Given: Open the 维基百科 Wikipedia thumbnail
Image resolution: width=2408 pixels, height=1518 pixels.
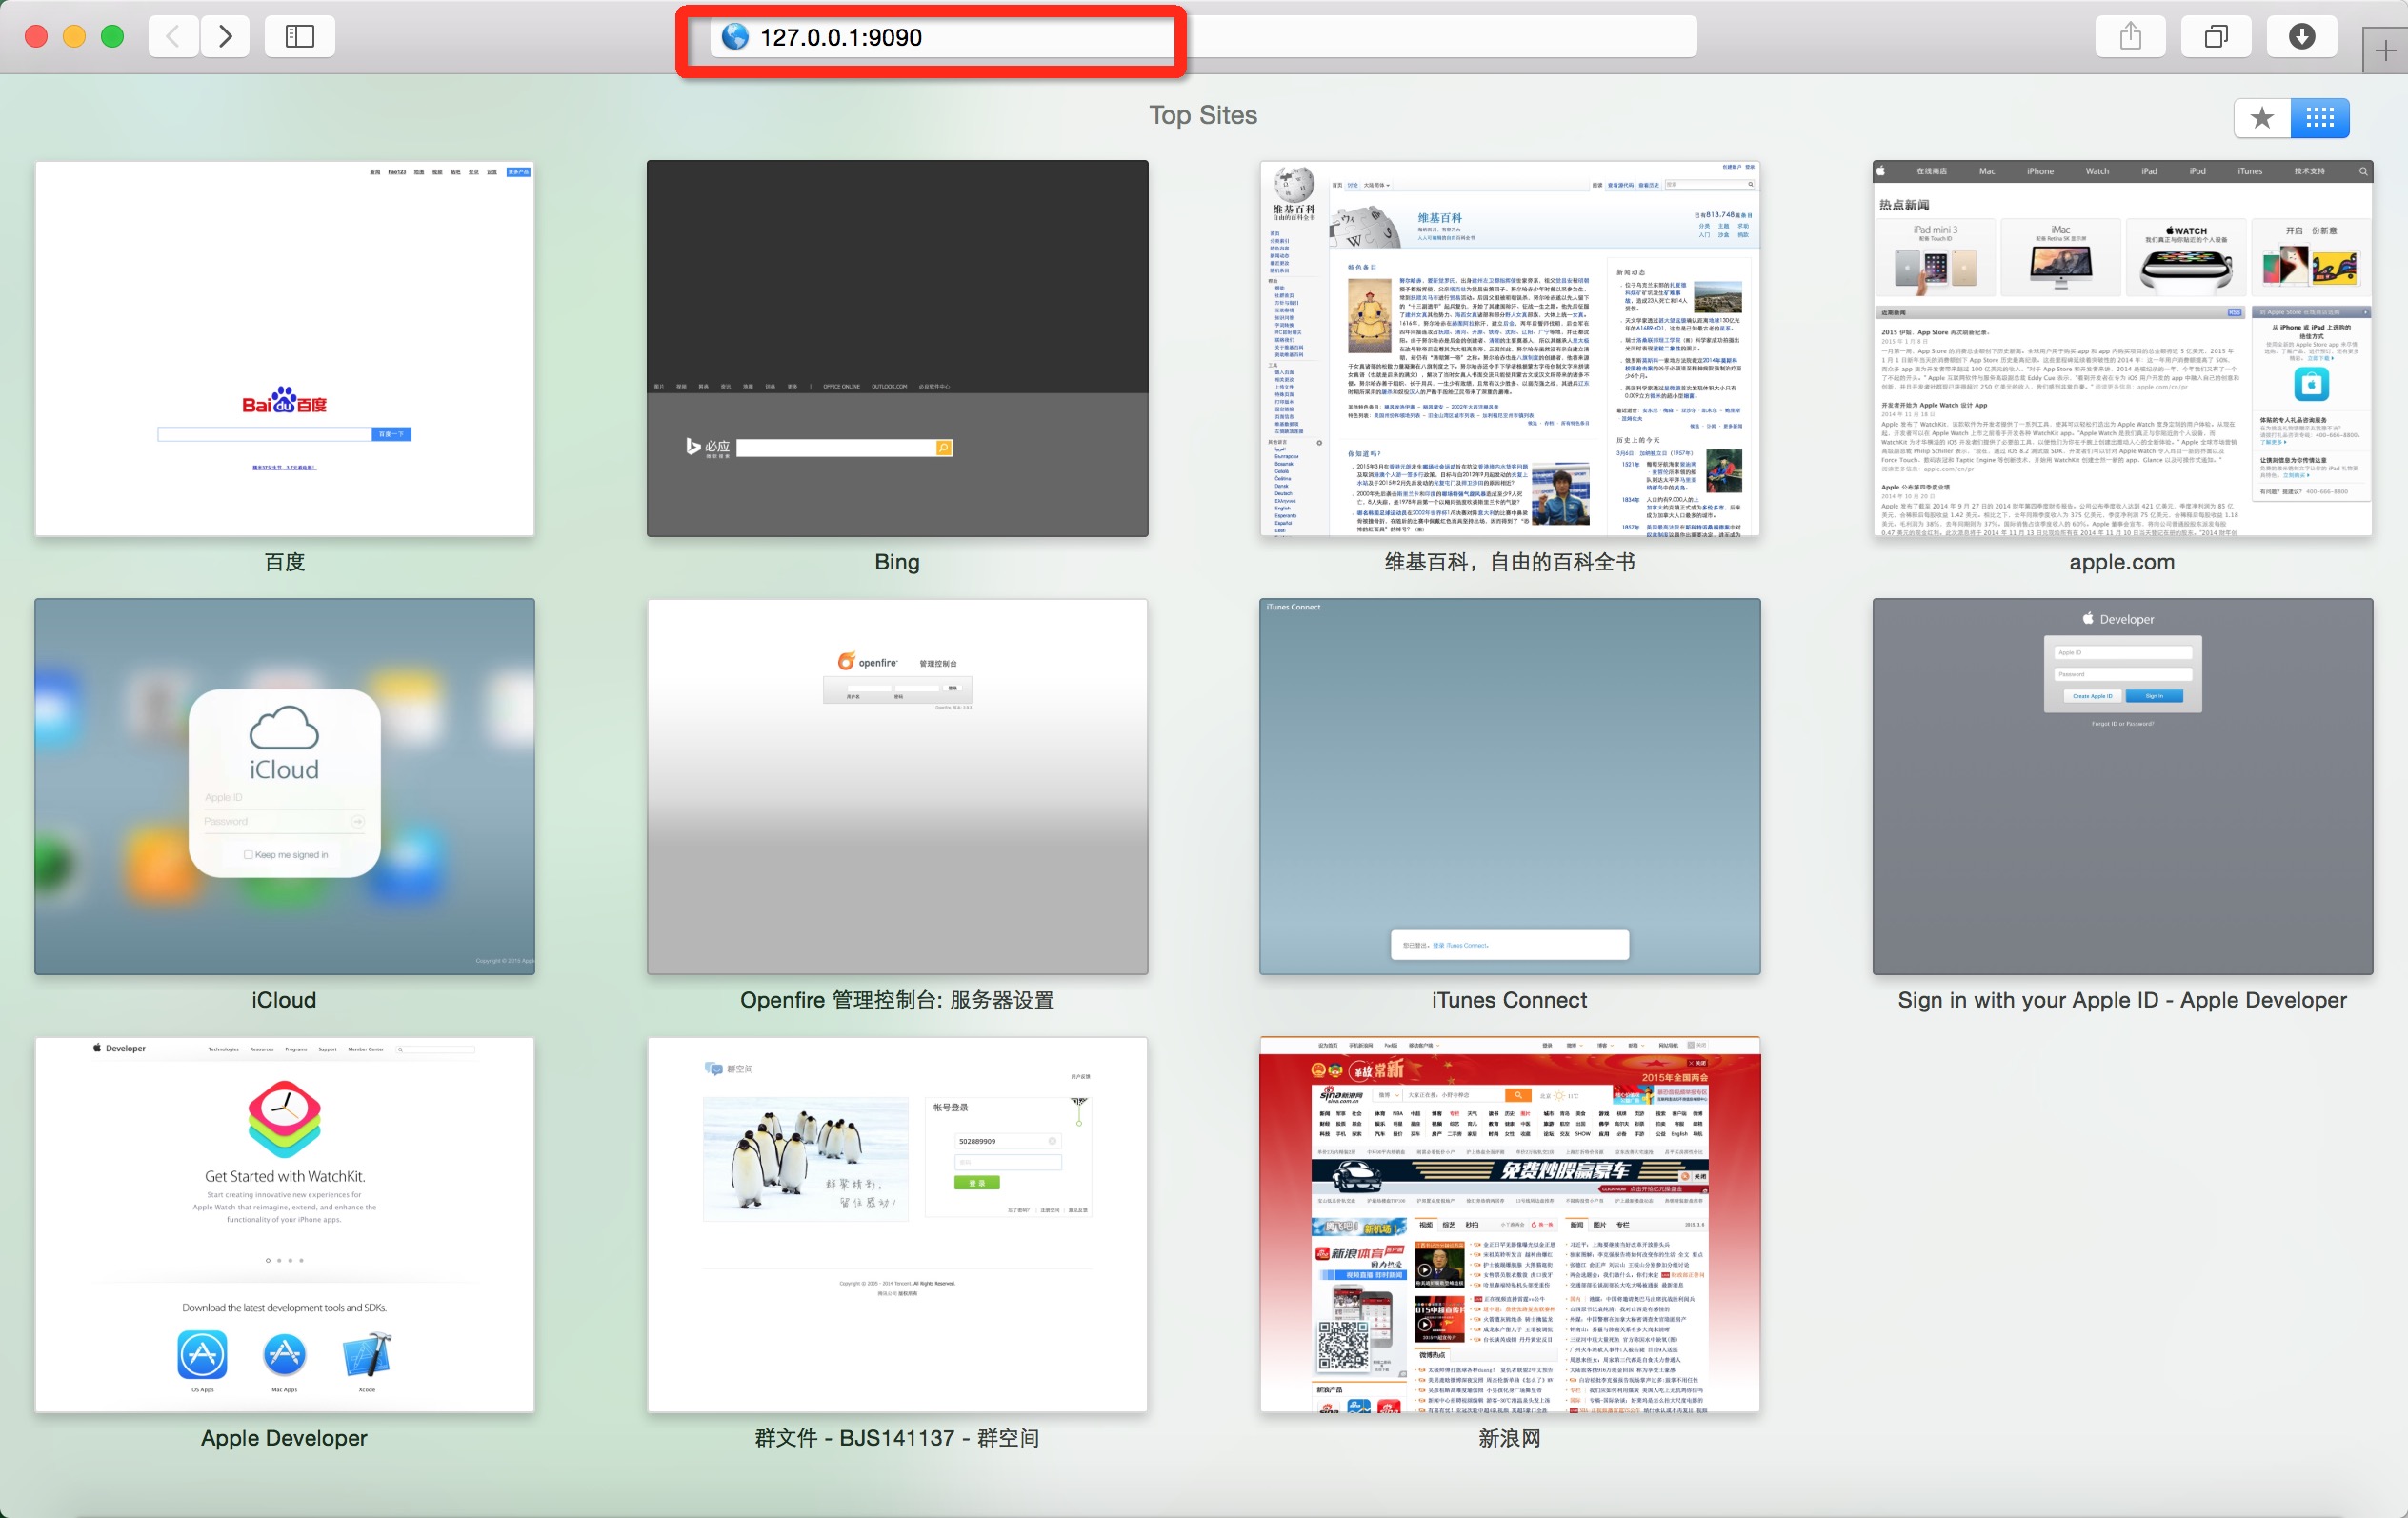Looking at the screenshot, I should 1510,348.
